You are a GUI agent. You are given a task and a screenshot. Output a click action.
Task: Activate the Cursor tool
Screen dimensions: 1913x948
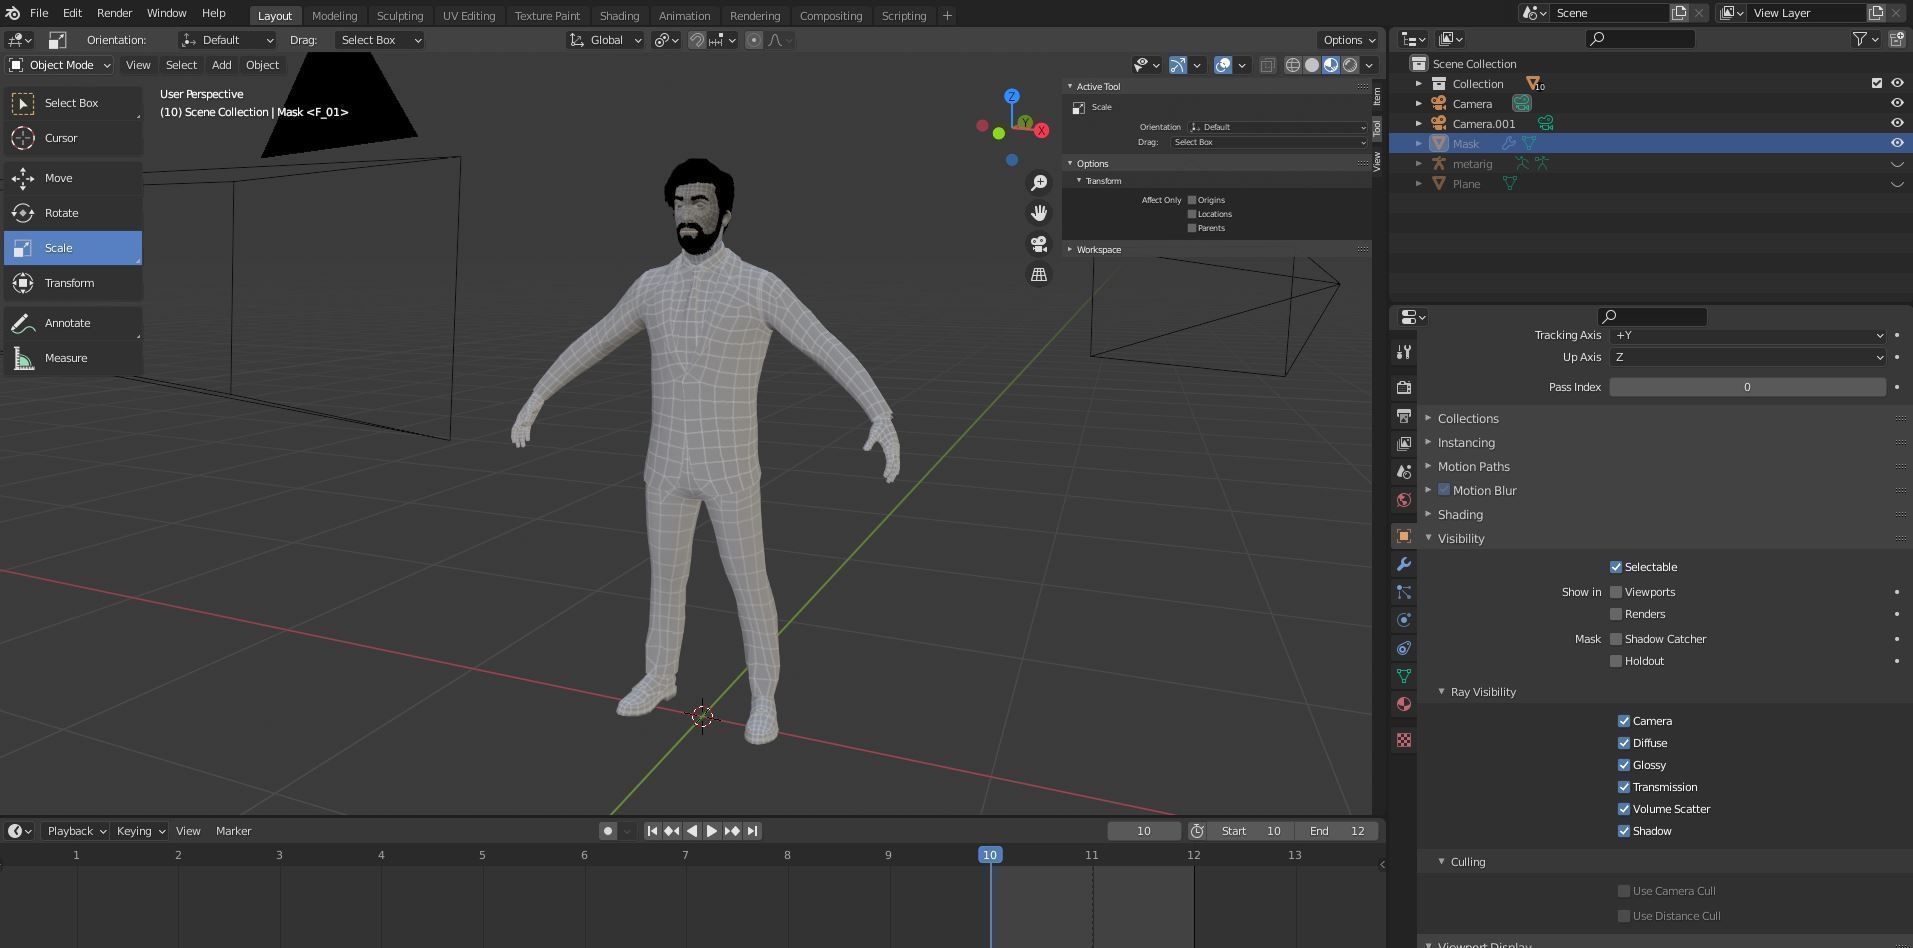click(x=73, y=138)
